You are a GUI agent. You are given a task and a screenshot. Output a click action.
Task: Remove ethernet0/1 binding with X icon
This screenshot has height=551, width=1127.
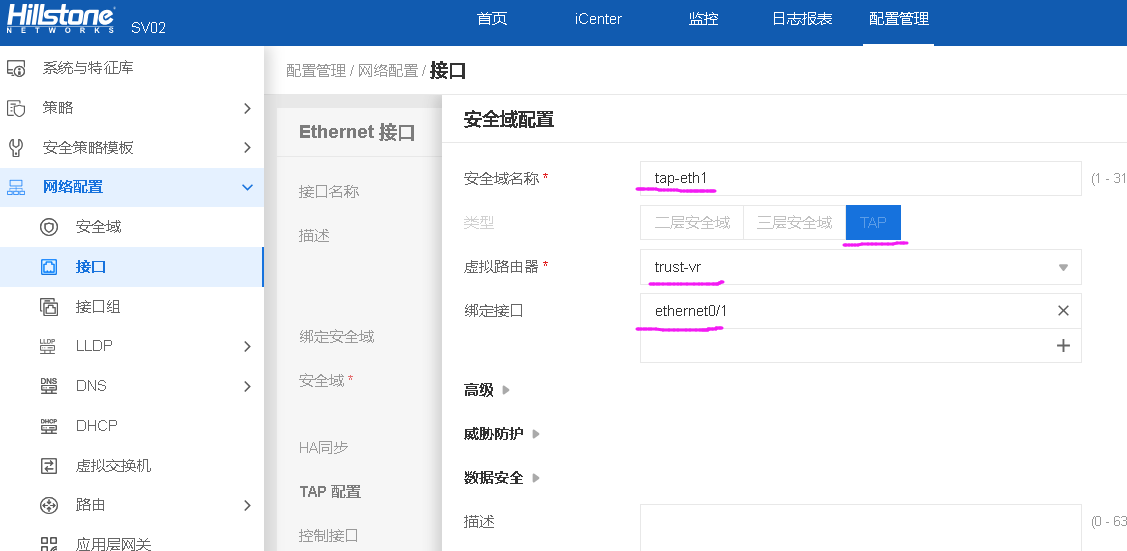(x=1063, y=310)
